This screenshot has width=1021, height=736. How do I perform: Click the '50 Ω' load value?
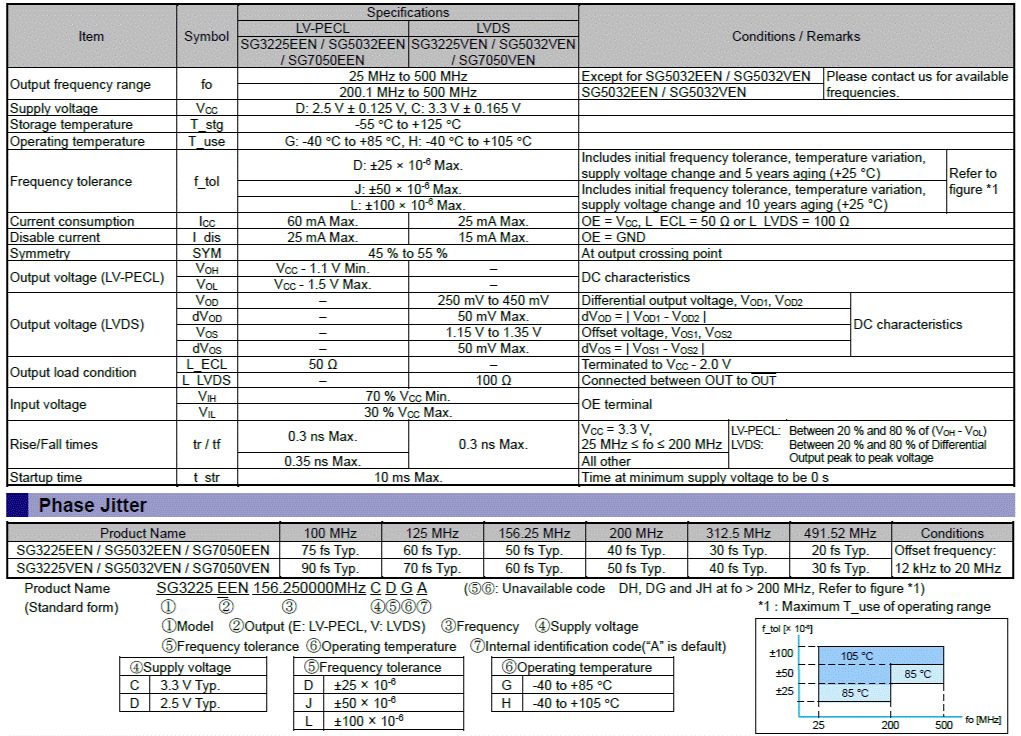322,364
